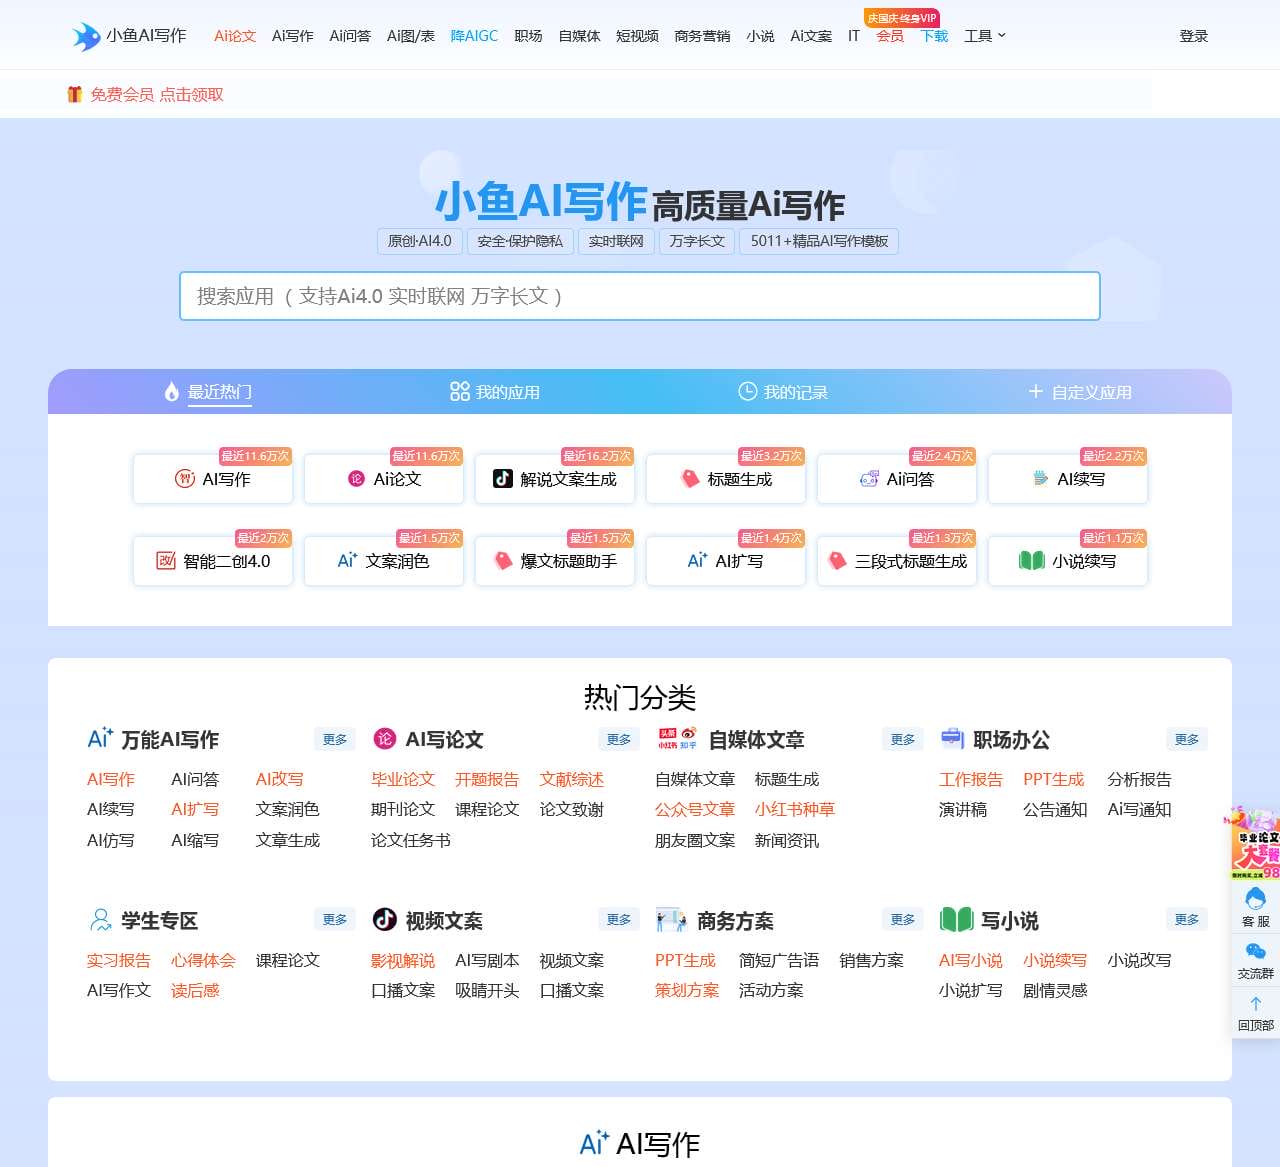This screenshot has height=1167, width=1280.
Task: Open 自媒体 in top navigation
Action: (579, 36)
